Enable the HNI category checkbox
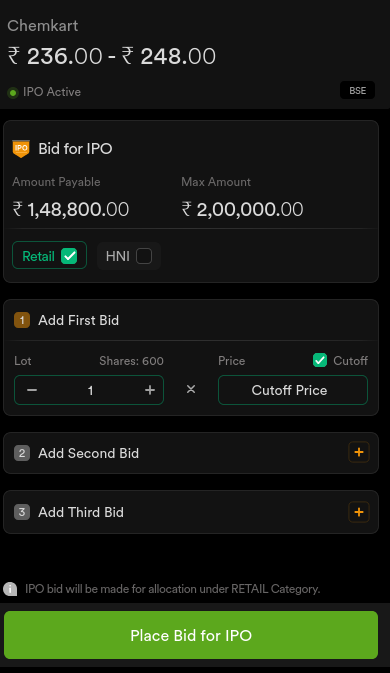The height and width of the screenshot is (673, 390). [144, 256]
